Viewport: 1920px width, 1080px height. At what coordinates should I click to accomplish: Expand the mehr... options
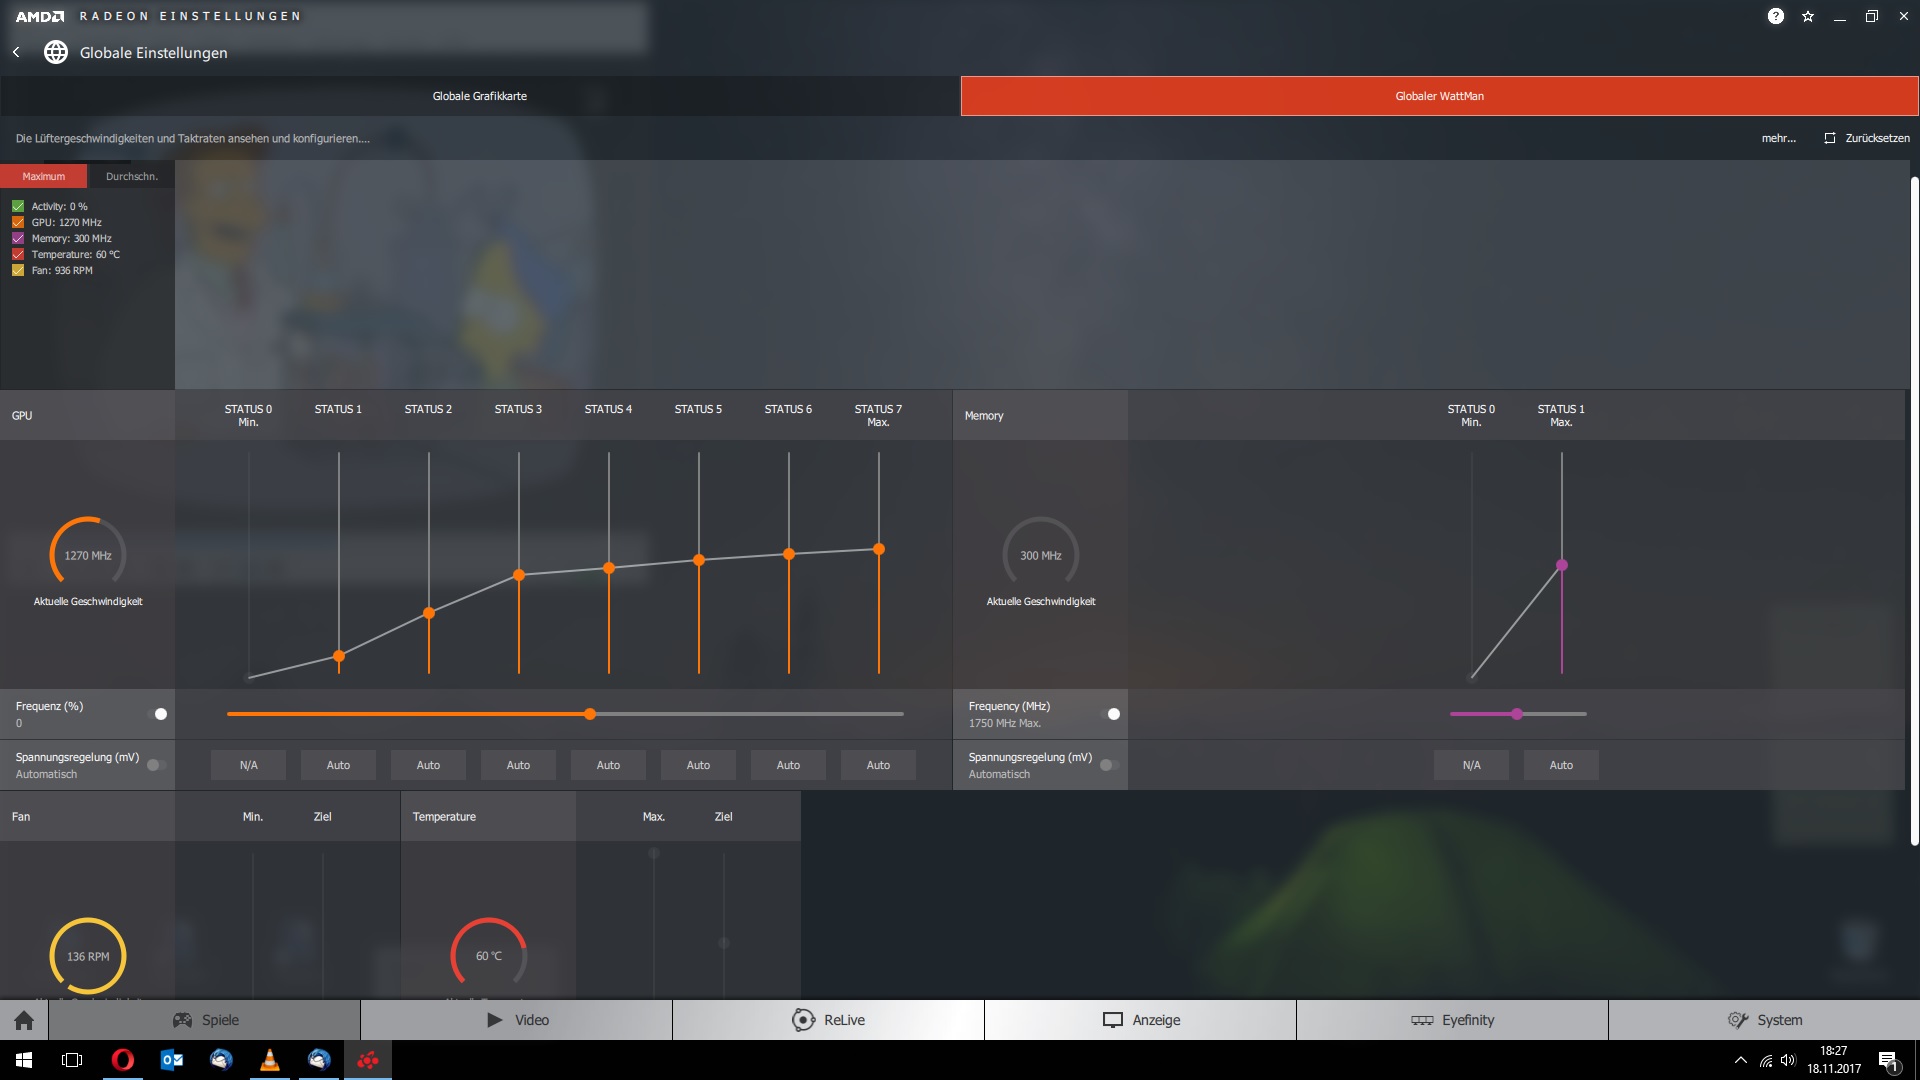[x=1778, y=138]
